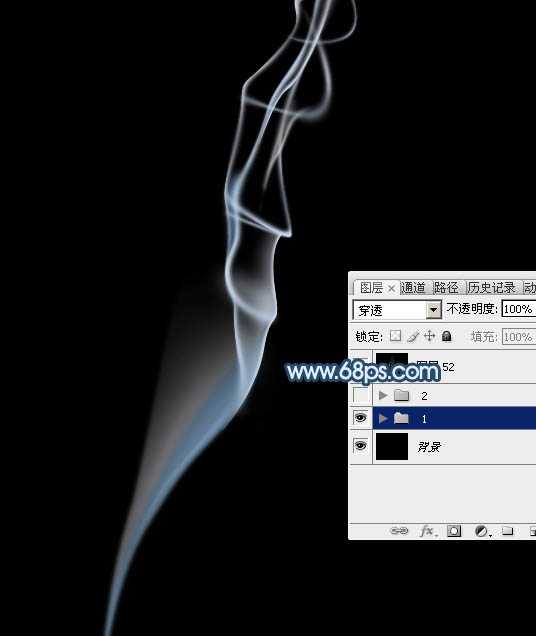The height and width of the screenshot is (636, 536).
Task: Hide group 1 via its eye icon
Action: tap(360, 418)
